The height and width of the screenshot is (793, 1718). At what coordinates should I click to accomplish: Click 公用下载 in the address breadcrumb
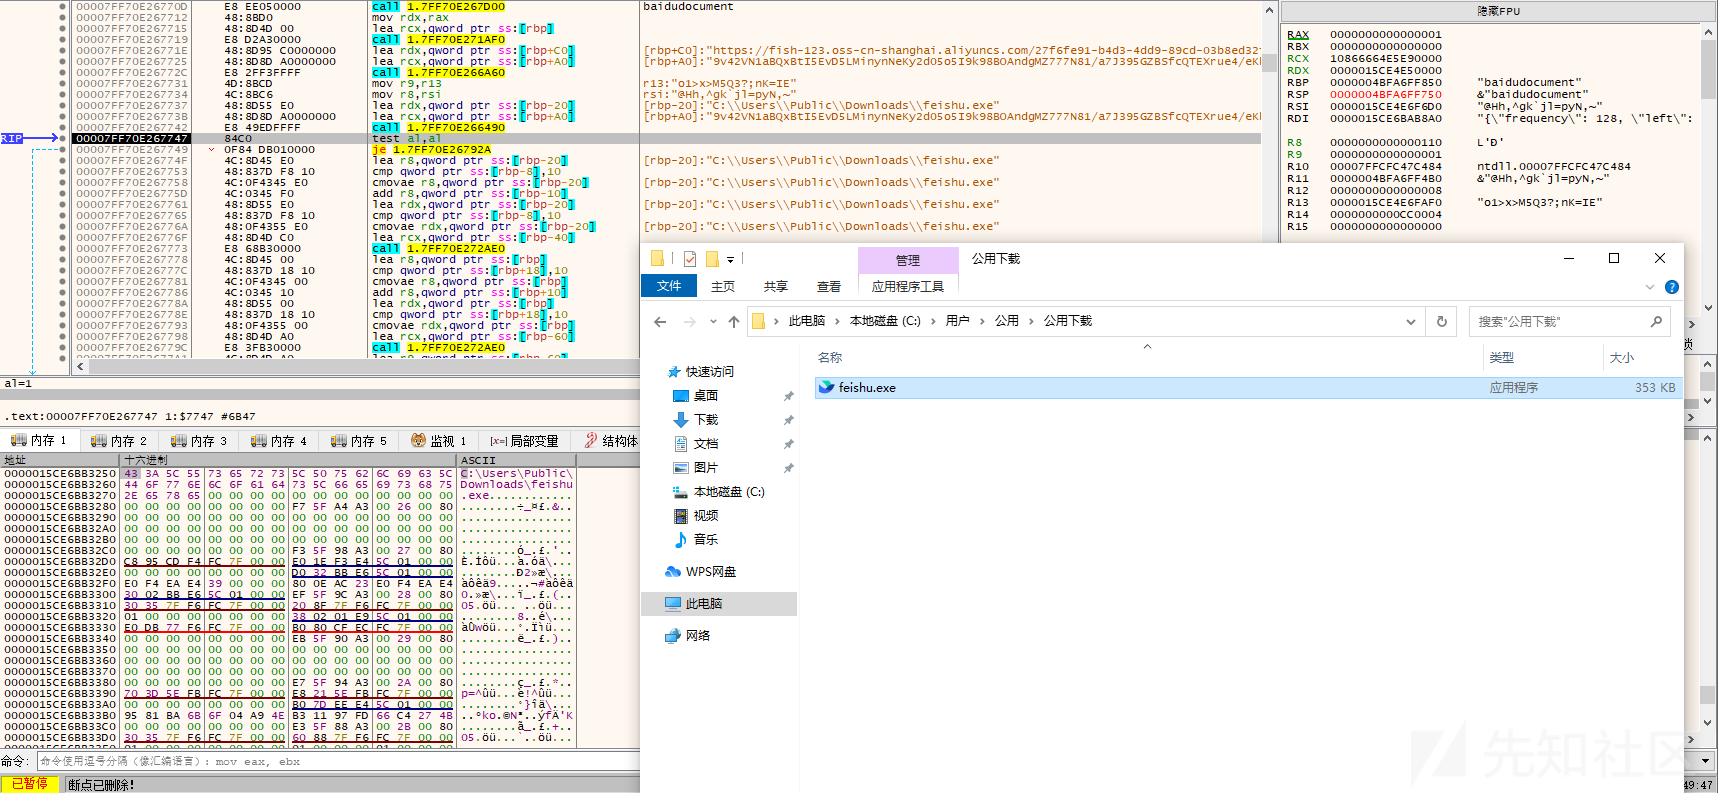click(x=1068, y=321)
